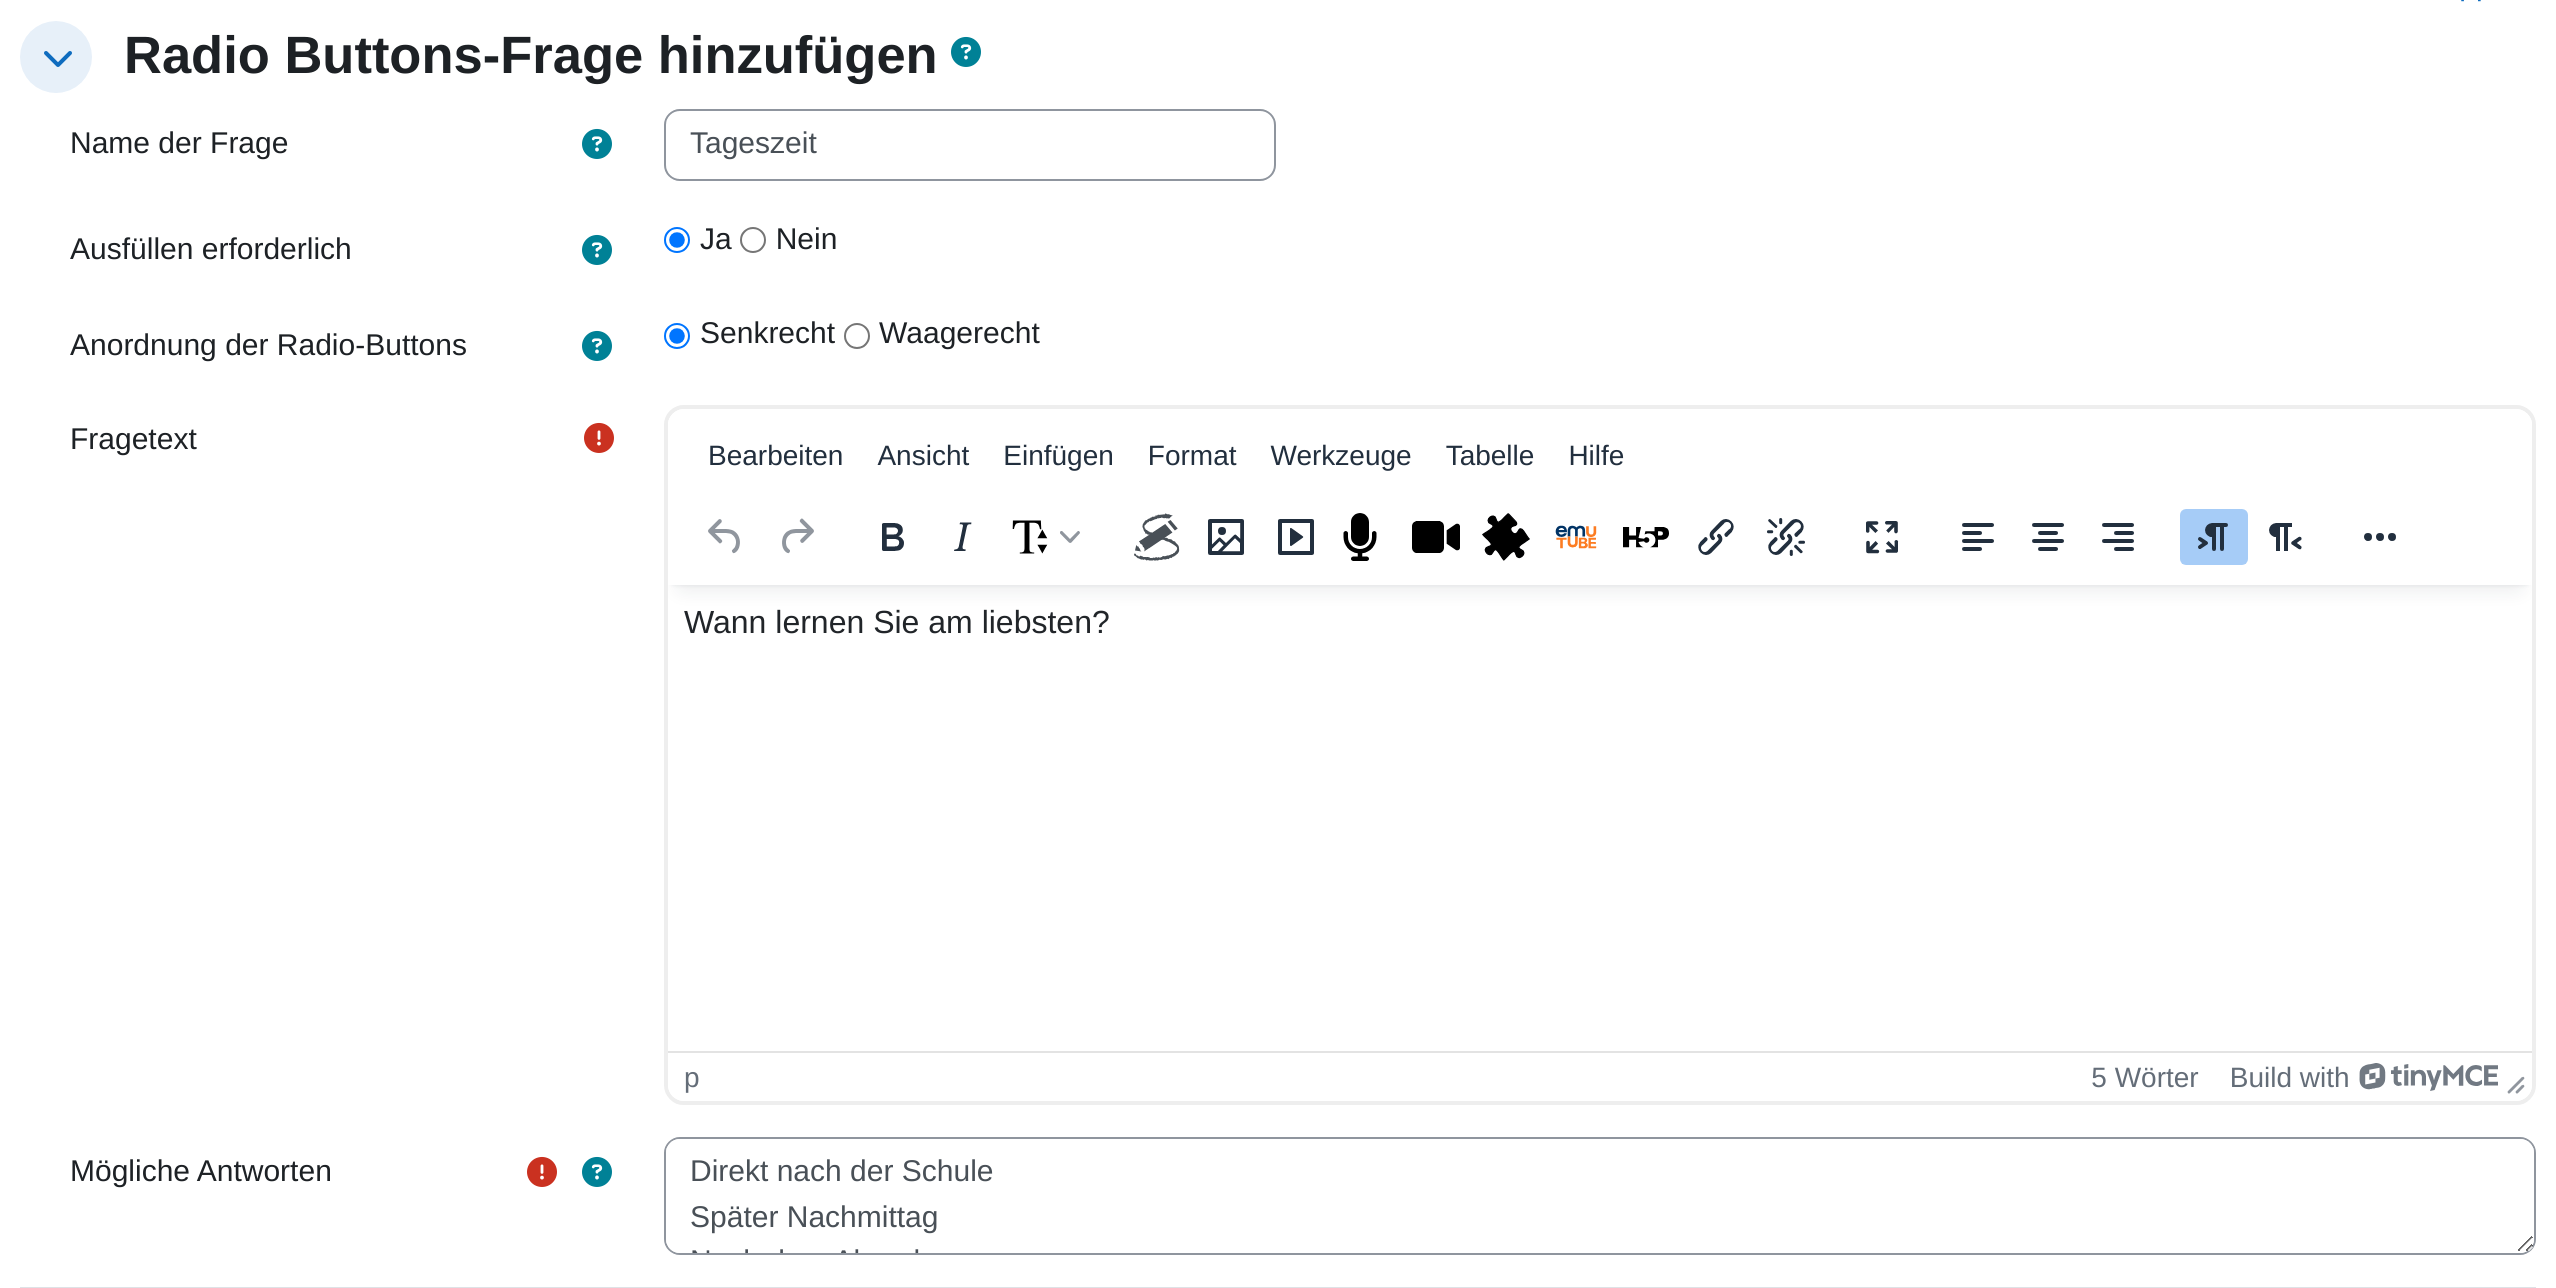This screenshot has height=1288, width=2556.
Task: Set right-to-left text direction
Action: coord(2285,537)
